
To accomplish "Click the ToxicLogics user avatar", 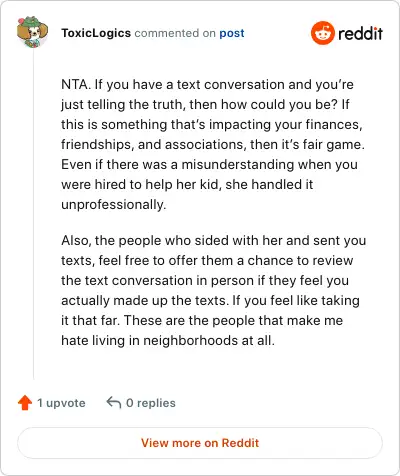I will tap(32, 32).
